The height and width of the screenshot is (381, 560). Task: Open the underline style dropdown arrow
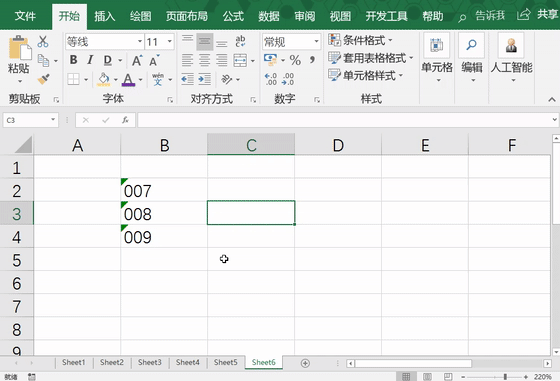120,60
